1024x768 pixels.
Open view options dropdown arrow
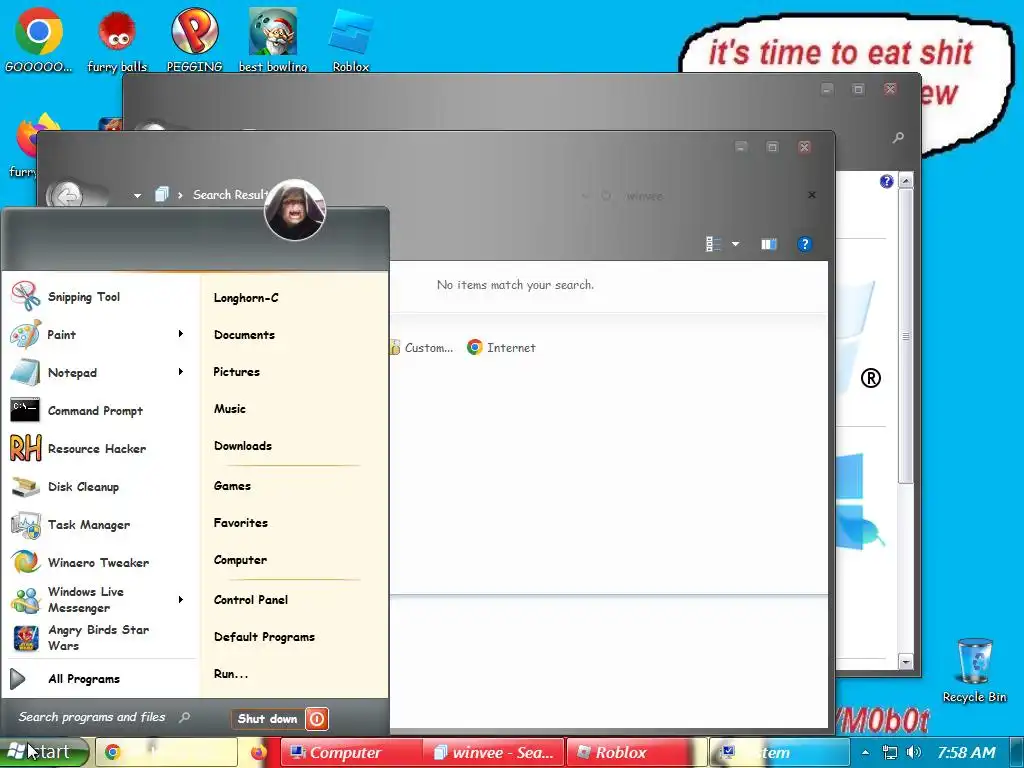coord(735,244)
